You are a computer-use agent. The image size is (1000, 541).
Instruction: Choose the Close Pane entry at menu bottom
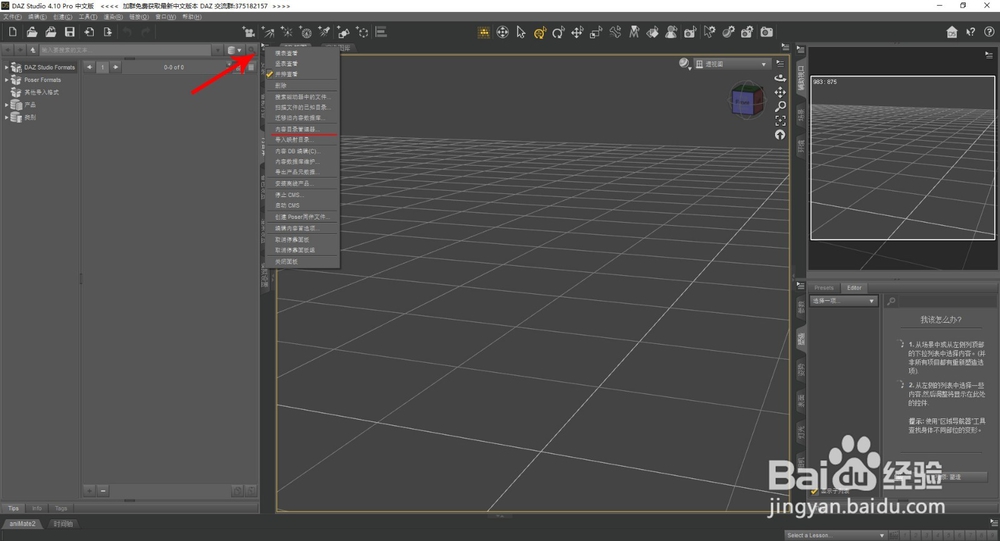(301, 262)
